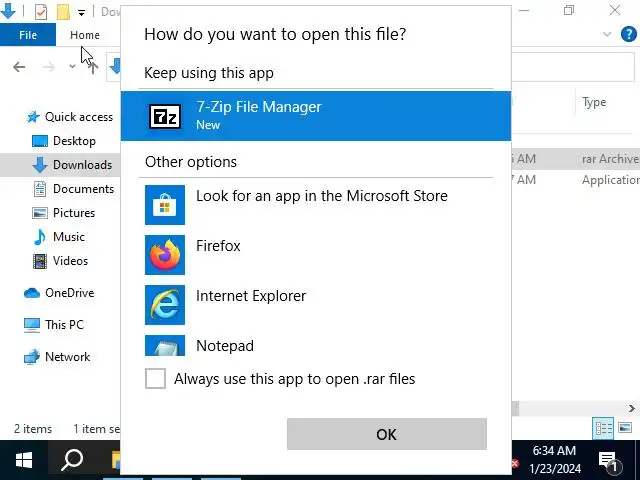Open the recent locations dropdown arrow
This screenshot has width=640, height=480.
point(72,67)
